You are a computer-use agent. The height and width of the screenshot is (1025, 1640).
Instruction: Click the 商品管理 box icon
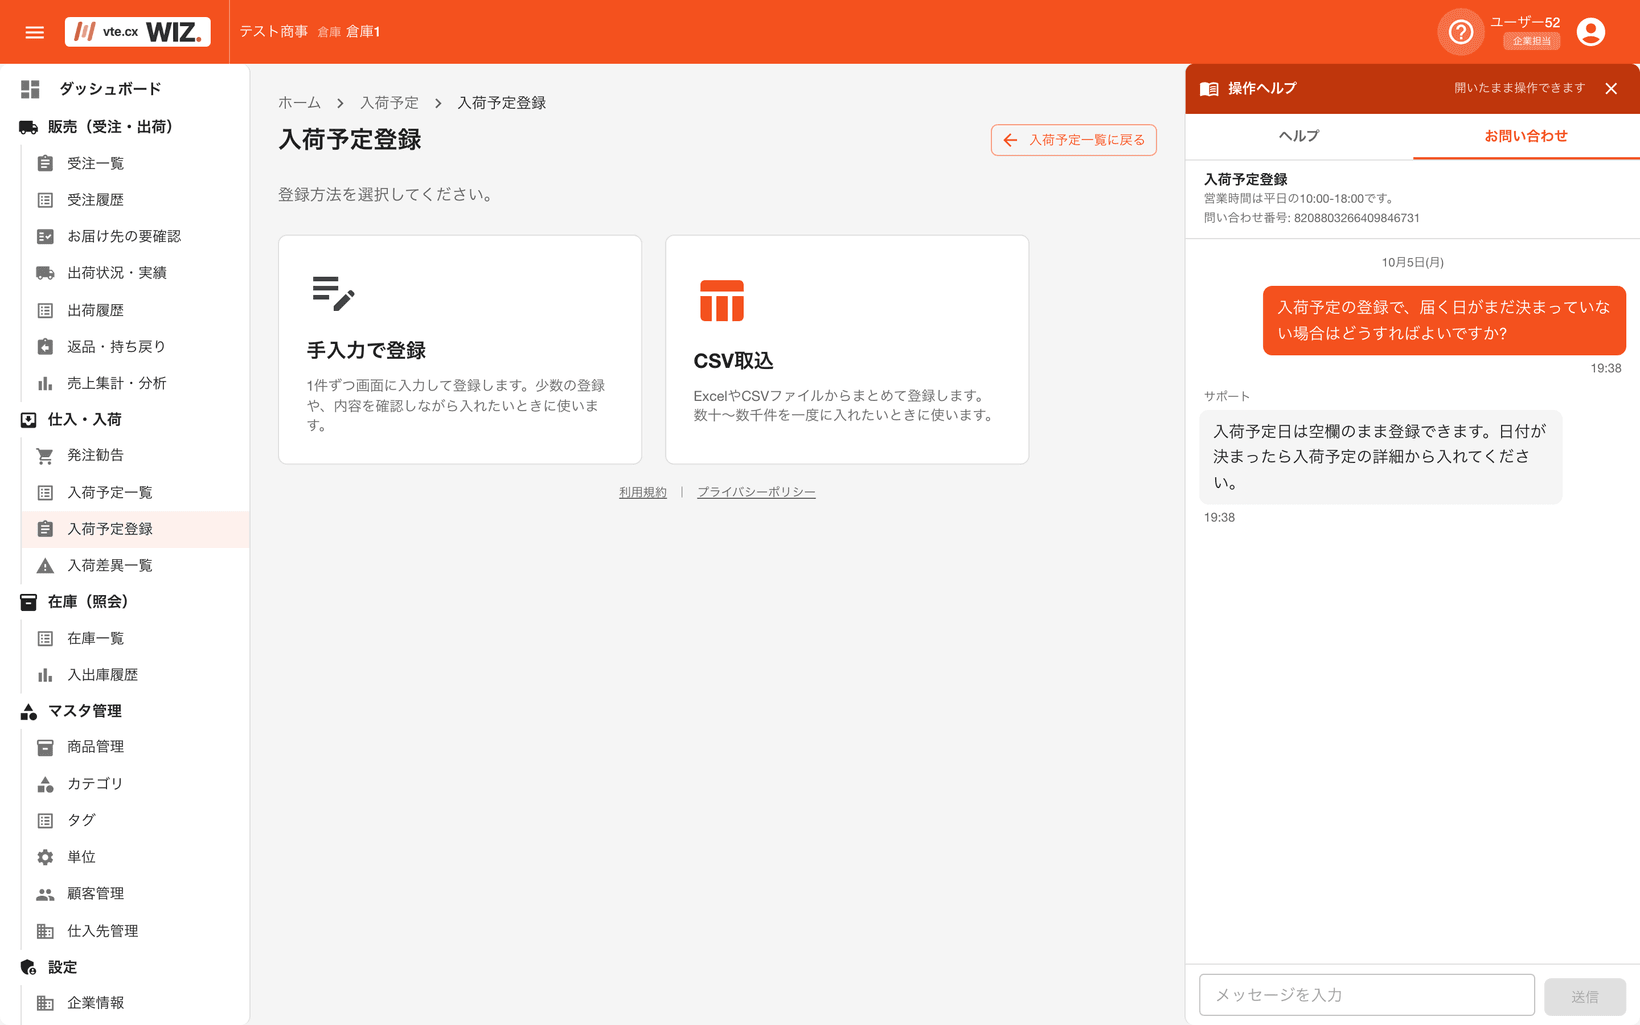tap(45, 747)
